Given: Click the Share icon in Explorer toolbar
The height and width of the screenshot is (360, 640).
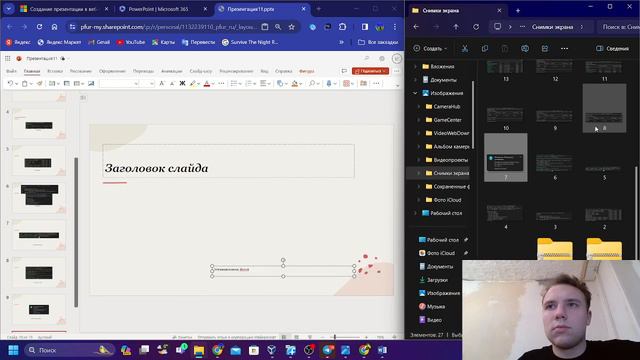Looking at the screenshot, I should [x=545, y=49].
